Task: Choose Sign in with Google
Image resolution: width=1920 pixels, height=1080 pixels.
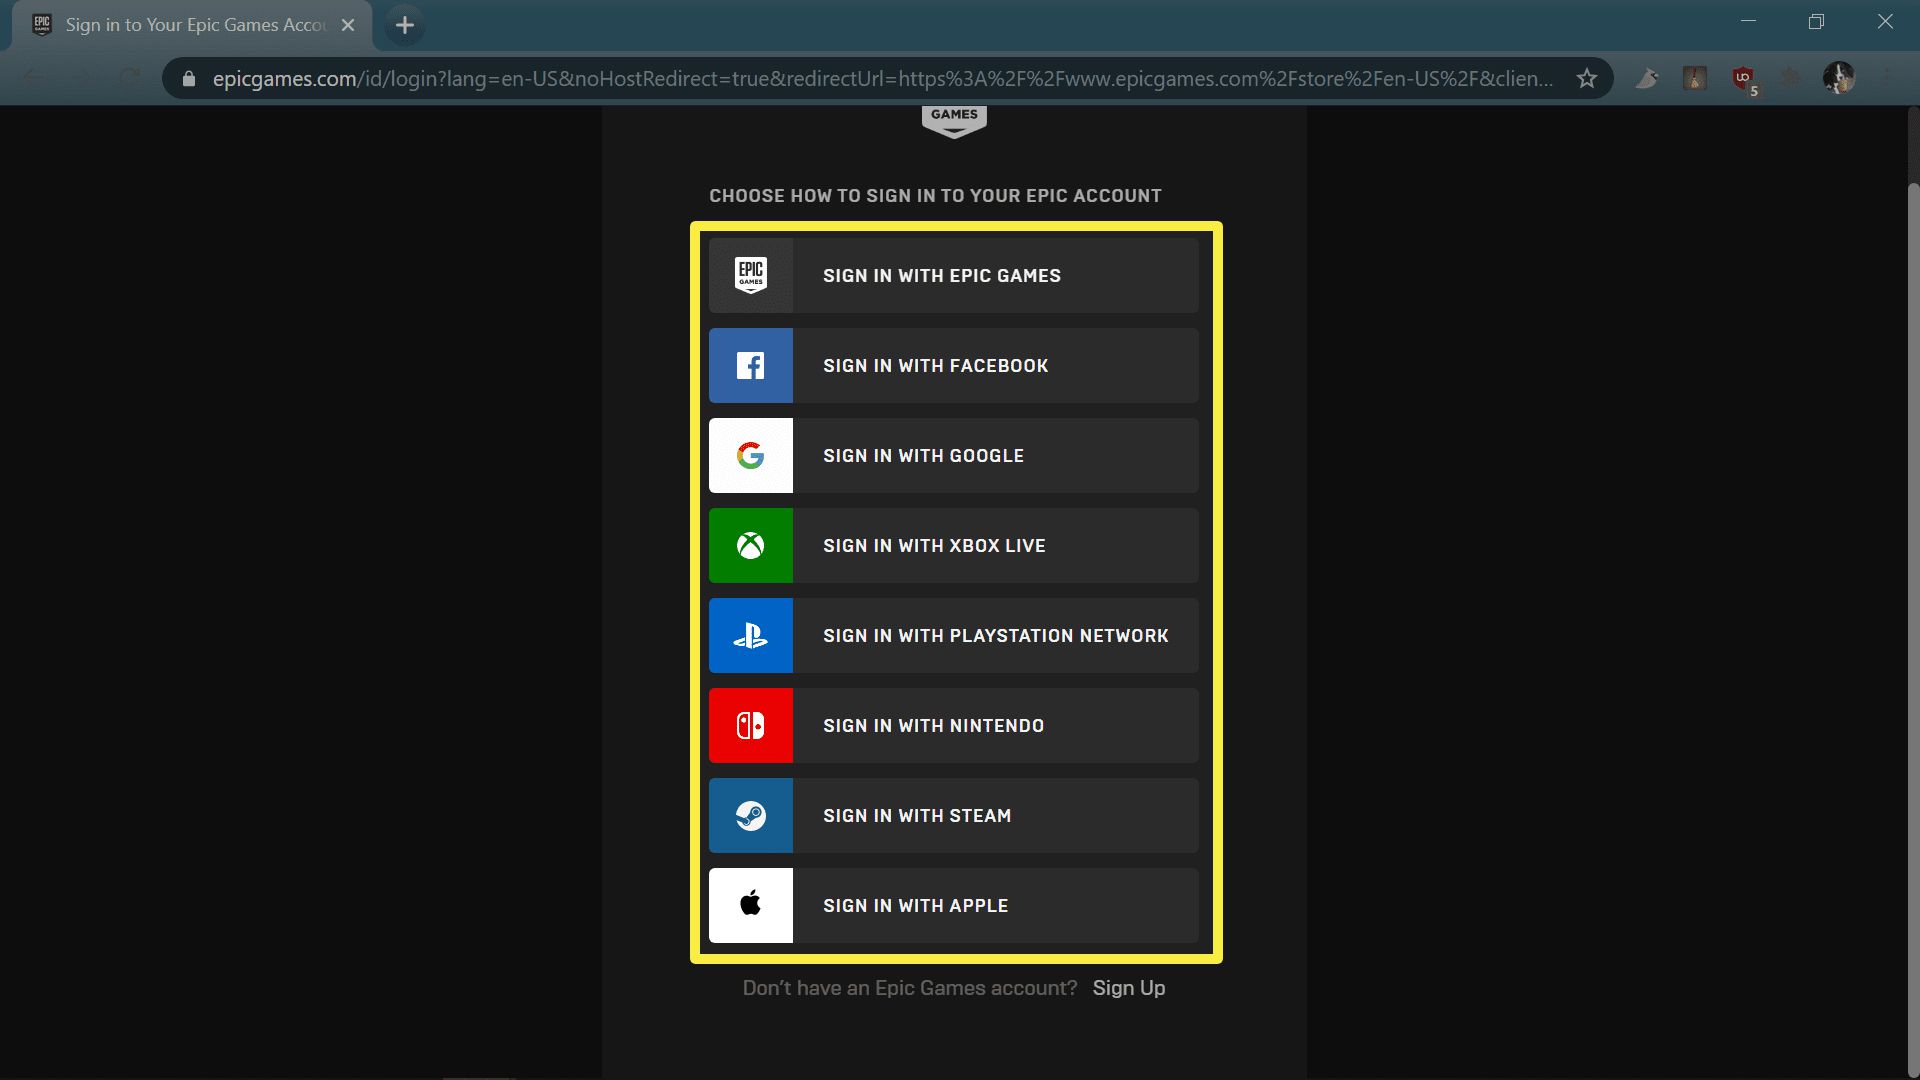Action: point(953,455)
